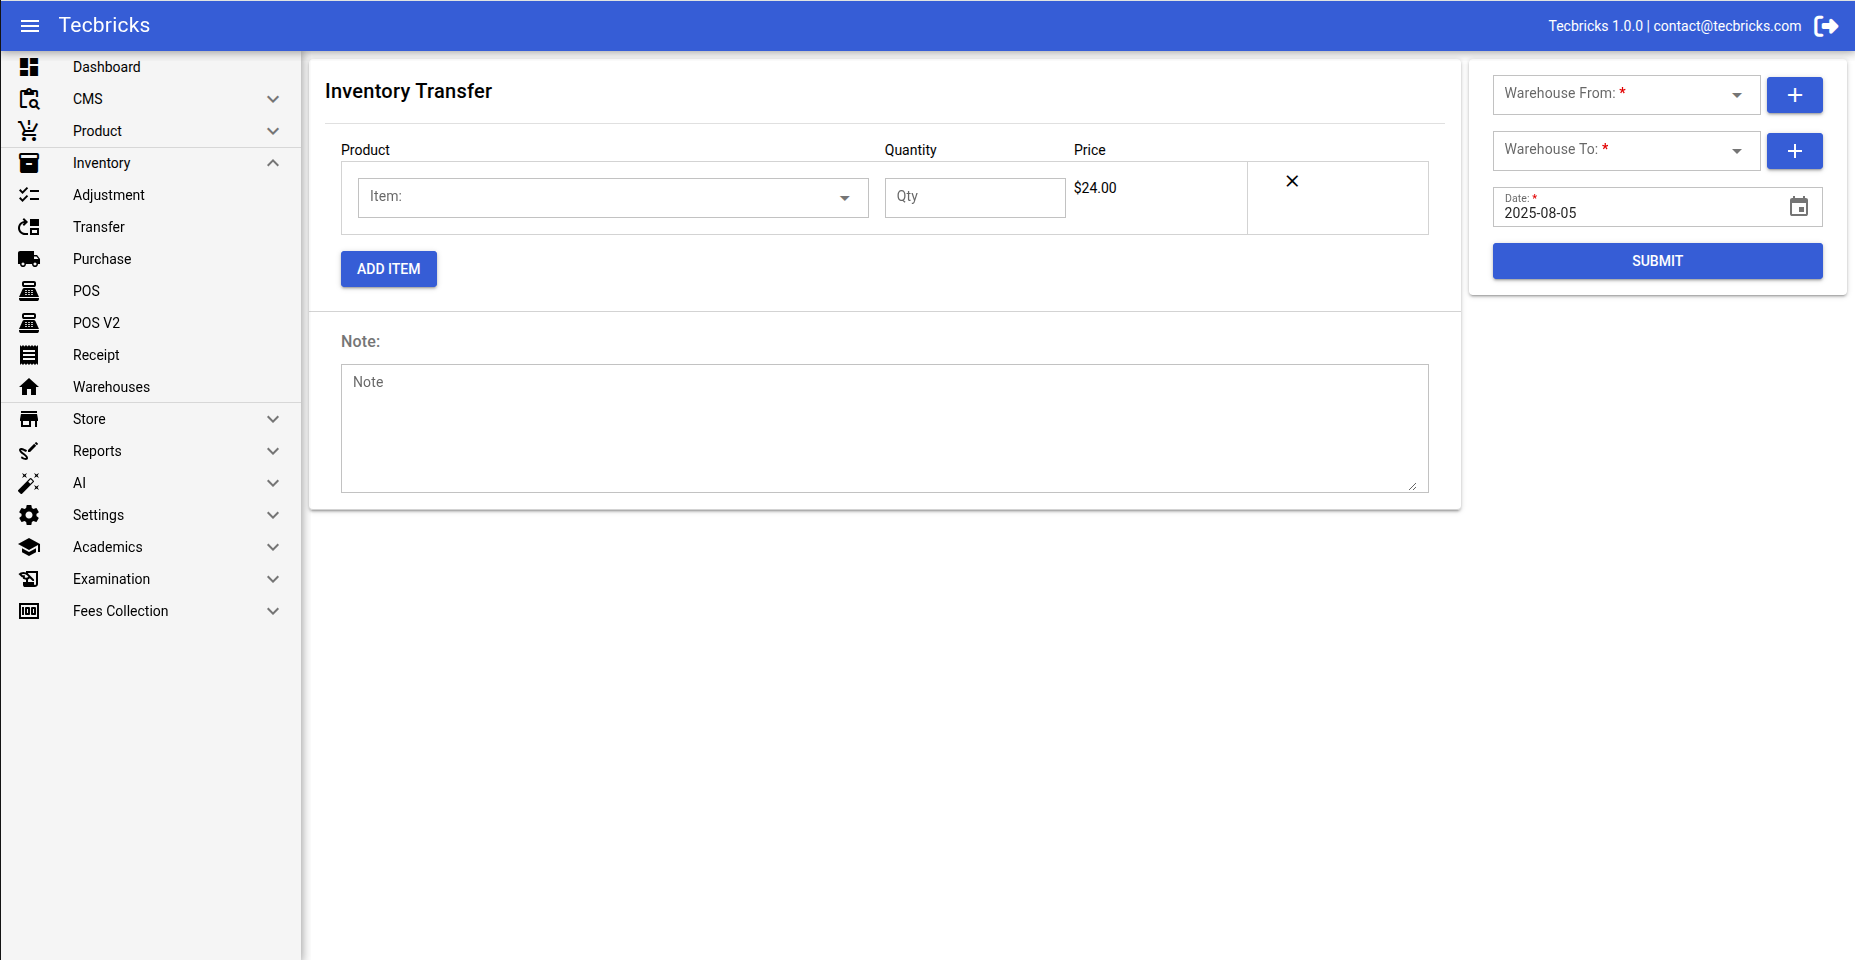This screenshot has width=1855, height=960.
Task: Expand the Product menu chevron
Action: pyautogui.click(x=273, y=131)
